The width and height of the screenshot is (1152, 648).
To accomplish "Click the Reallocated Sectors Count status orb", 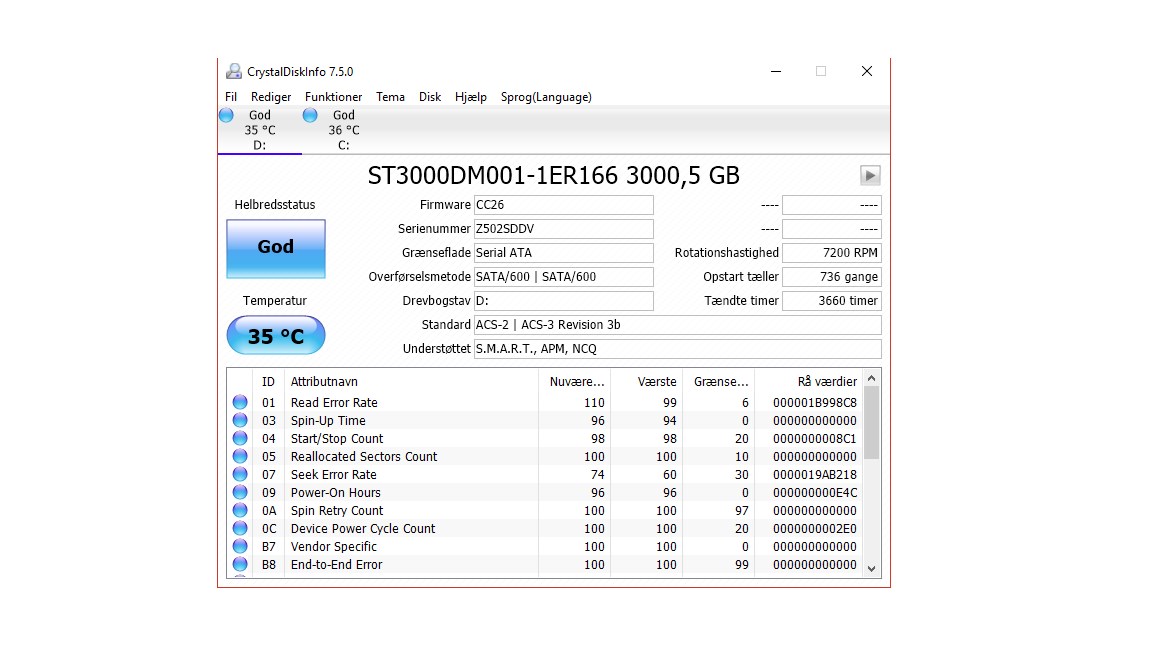I will click(x=240, y=456).
